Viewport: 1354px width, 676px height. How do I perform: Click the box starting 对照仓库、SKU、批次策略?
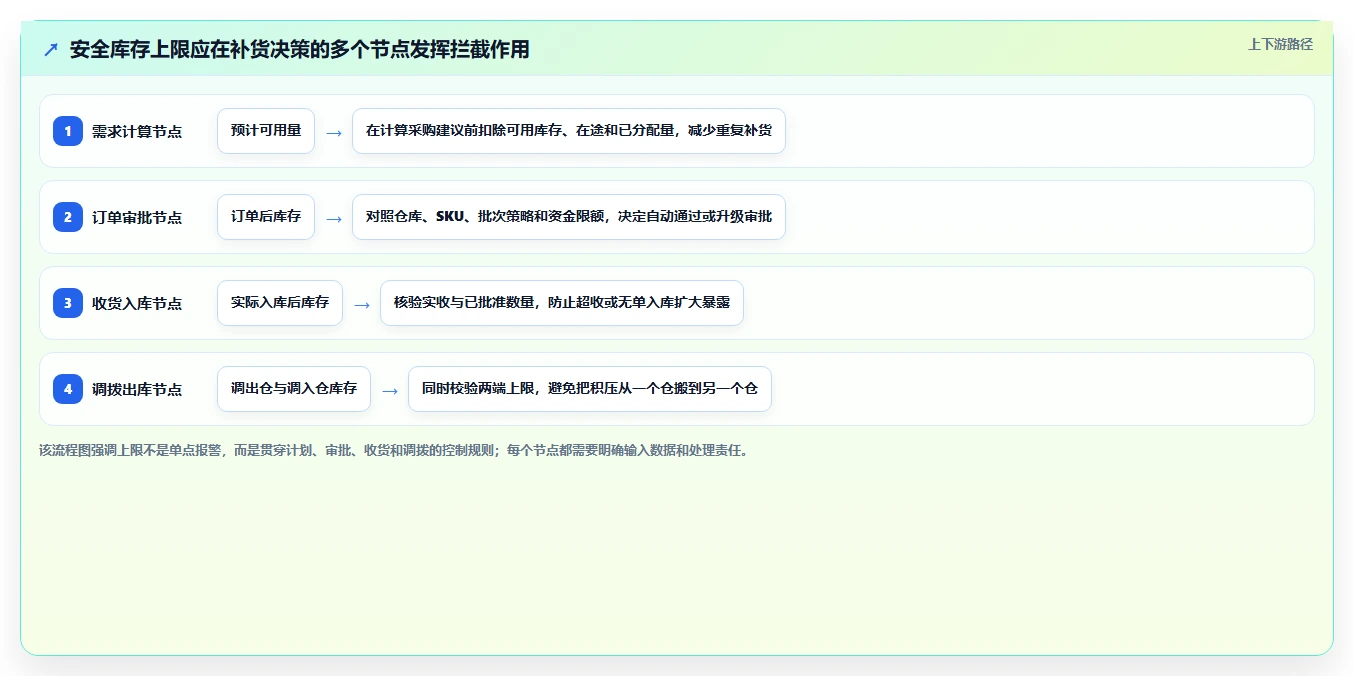(569, 217)
